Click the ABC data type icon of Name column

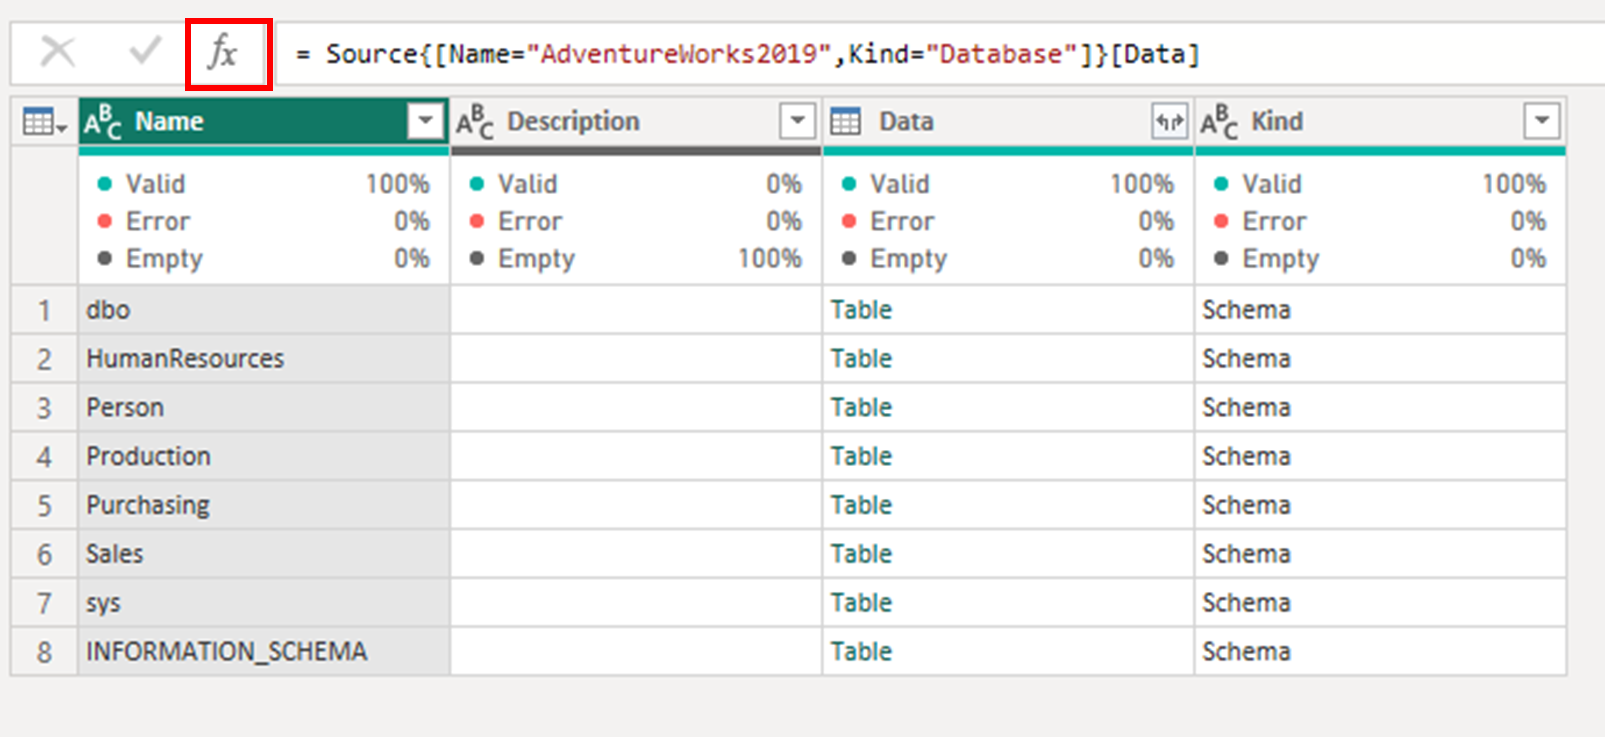coord(103,122)
